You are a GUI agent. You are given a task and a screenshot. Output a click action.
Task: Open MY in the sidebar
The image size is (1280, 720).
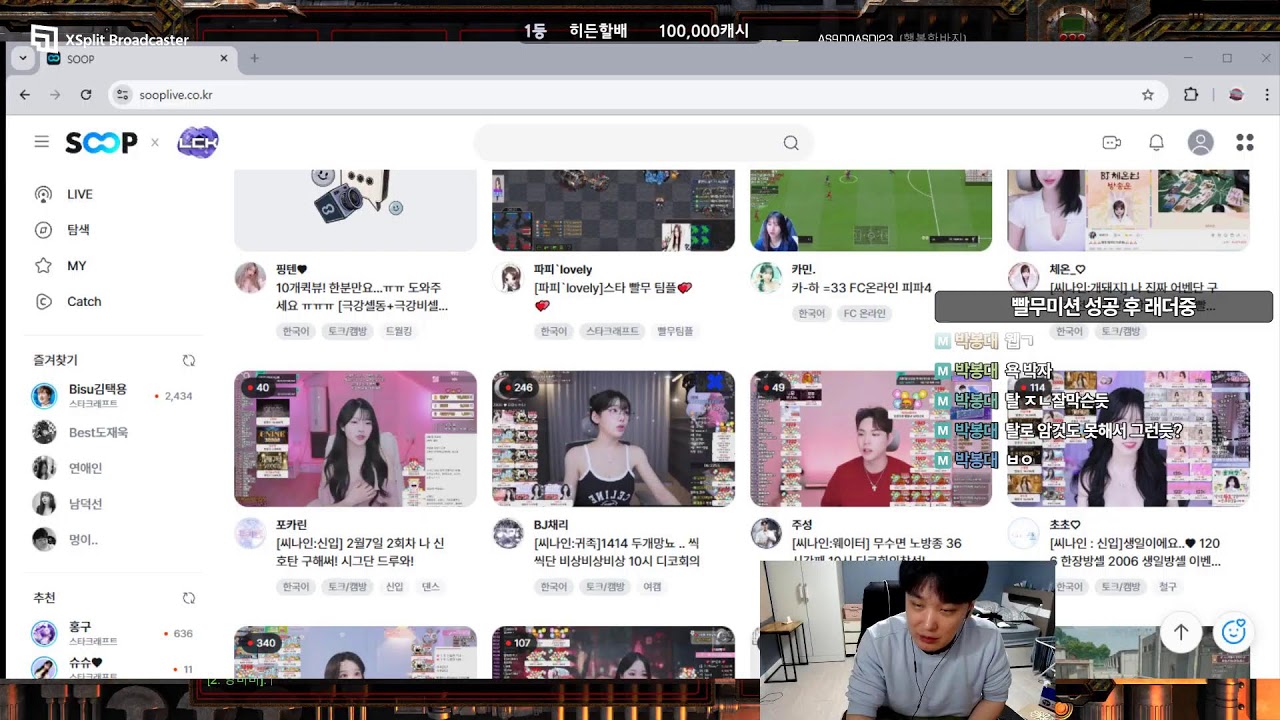pos(77,266)
